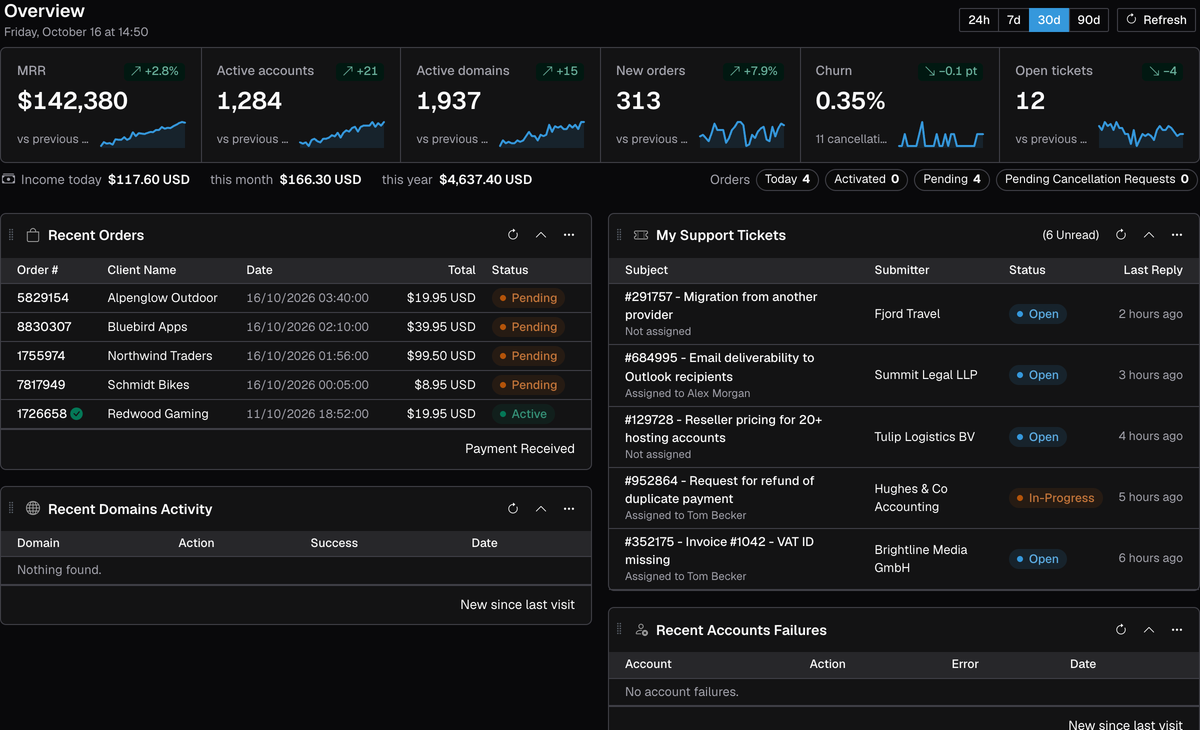Click the New orders sparkline chart
1200x730 pixels.
[741, 133]
